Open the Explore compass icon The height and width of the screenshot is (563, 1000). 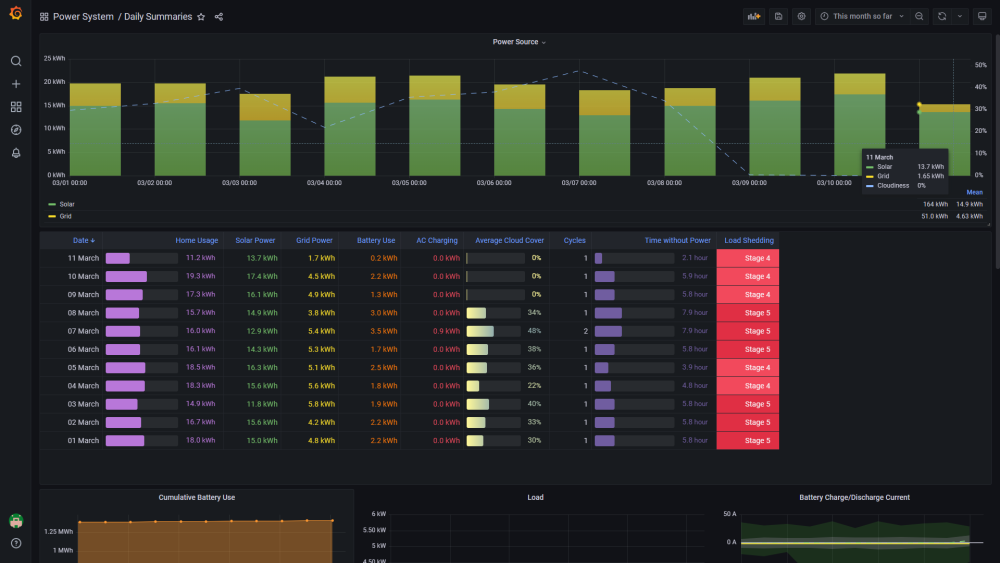(16, 130)
